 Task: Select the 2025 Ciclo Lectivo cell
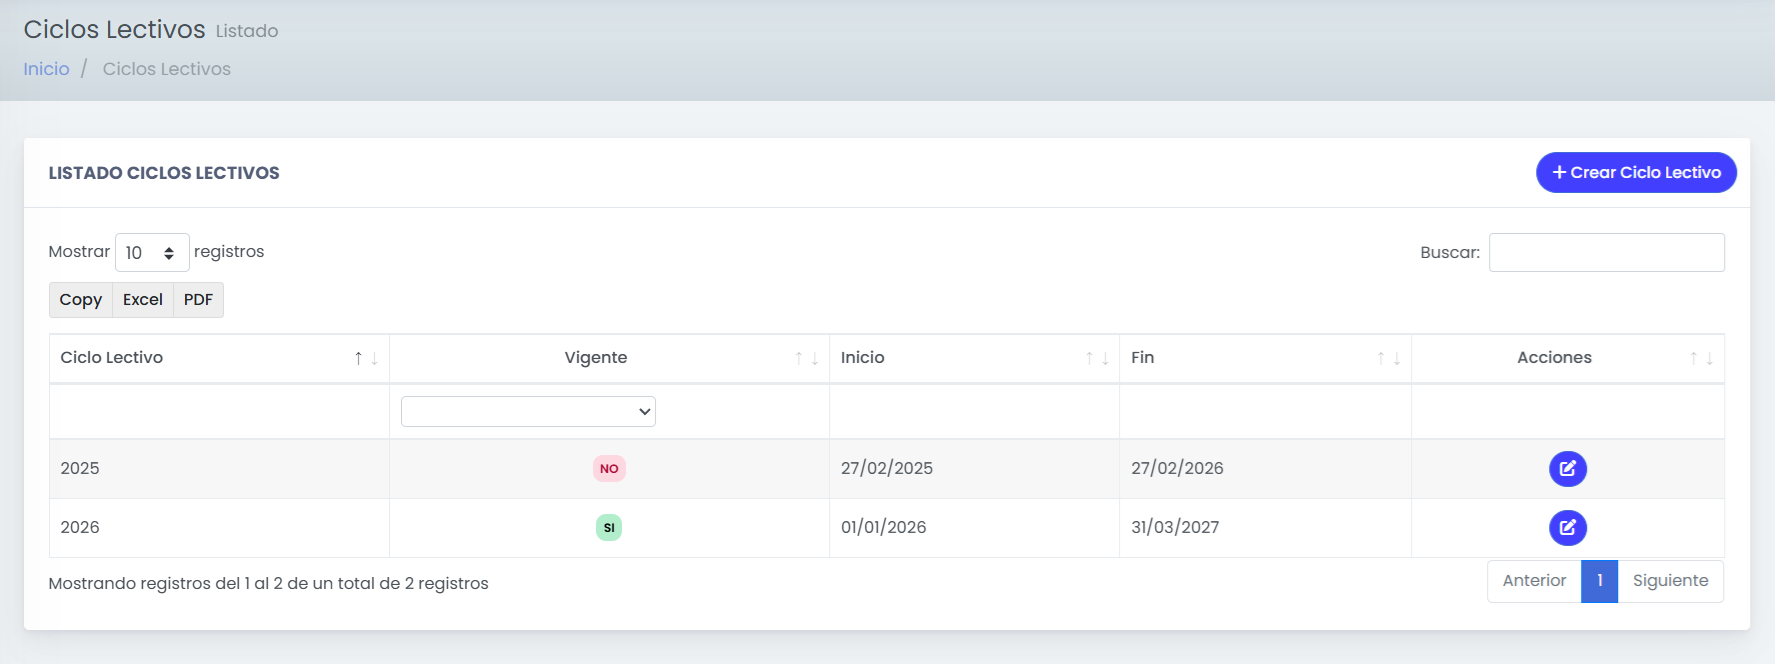click(x=219, y=469)
